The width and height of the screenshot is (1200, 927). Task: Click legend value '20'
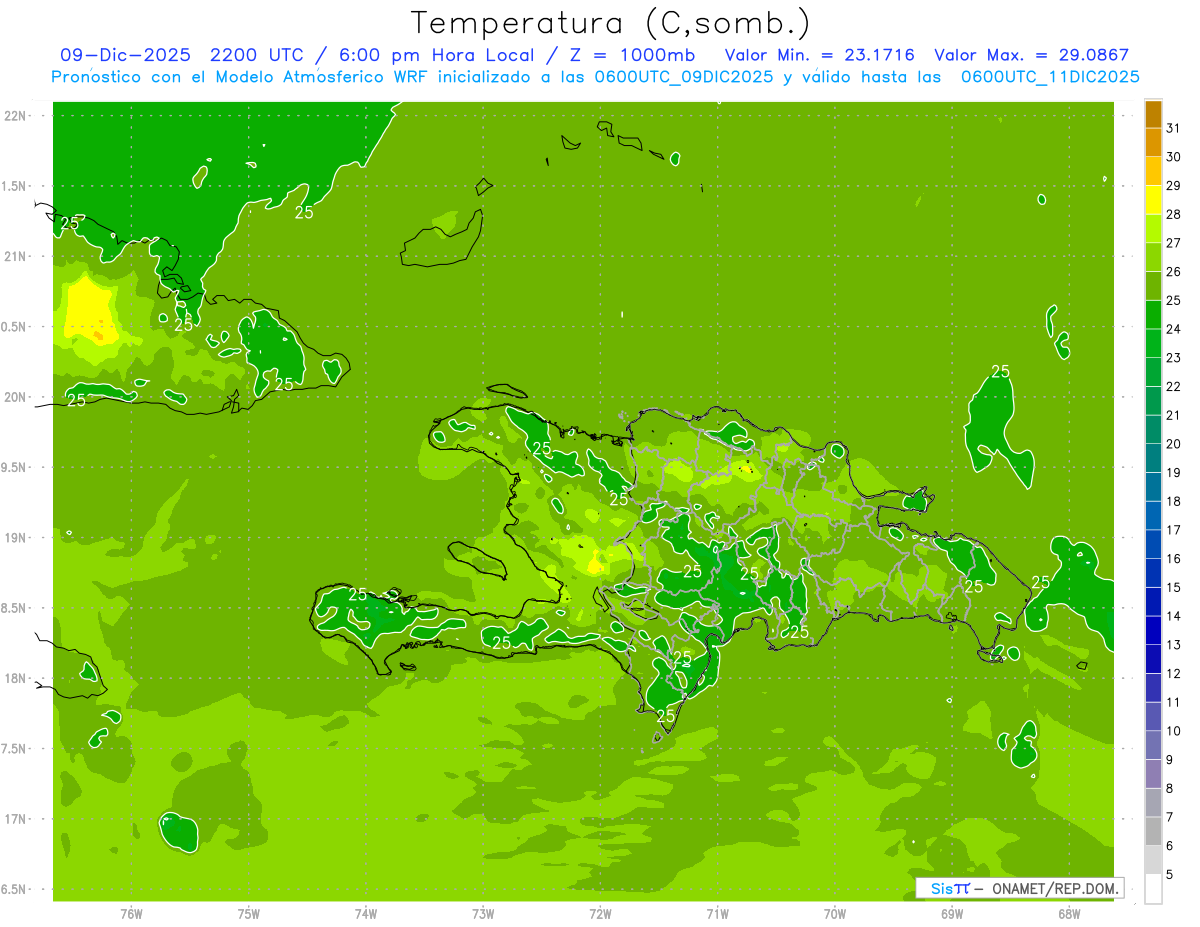pos(1174,444)
